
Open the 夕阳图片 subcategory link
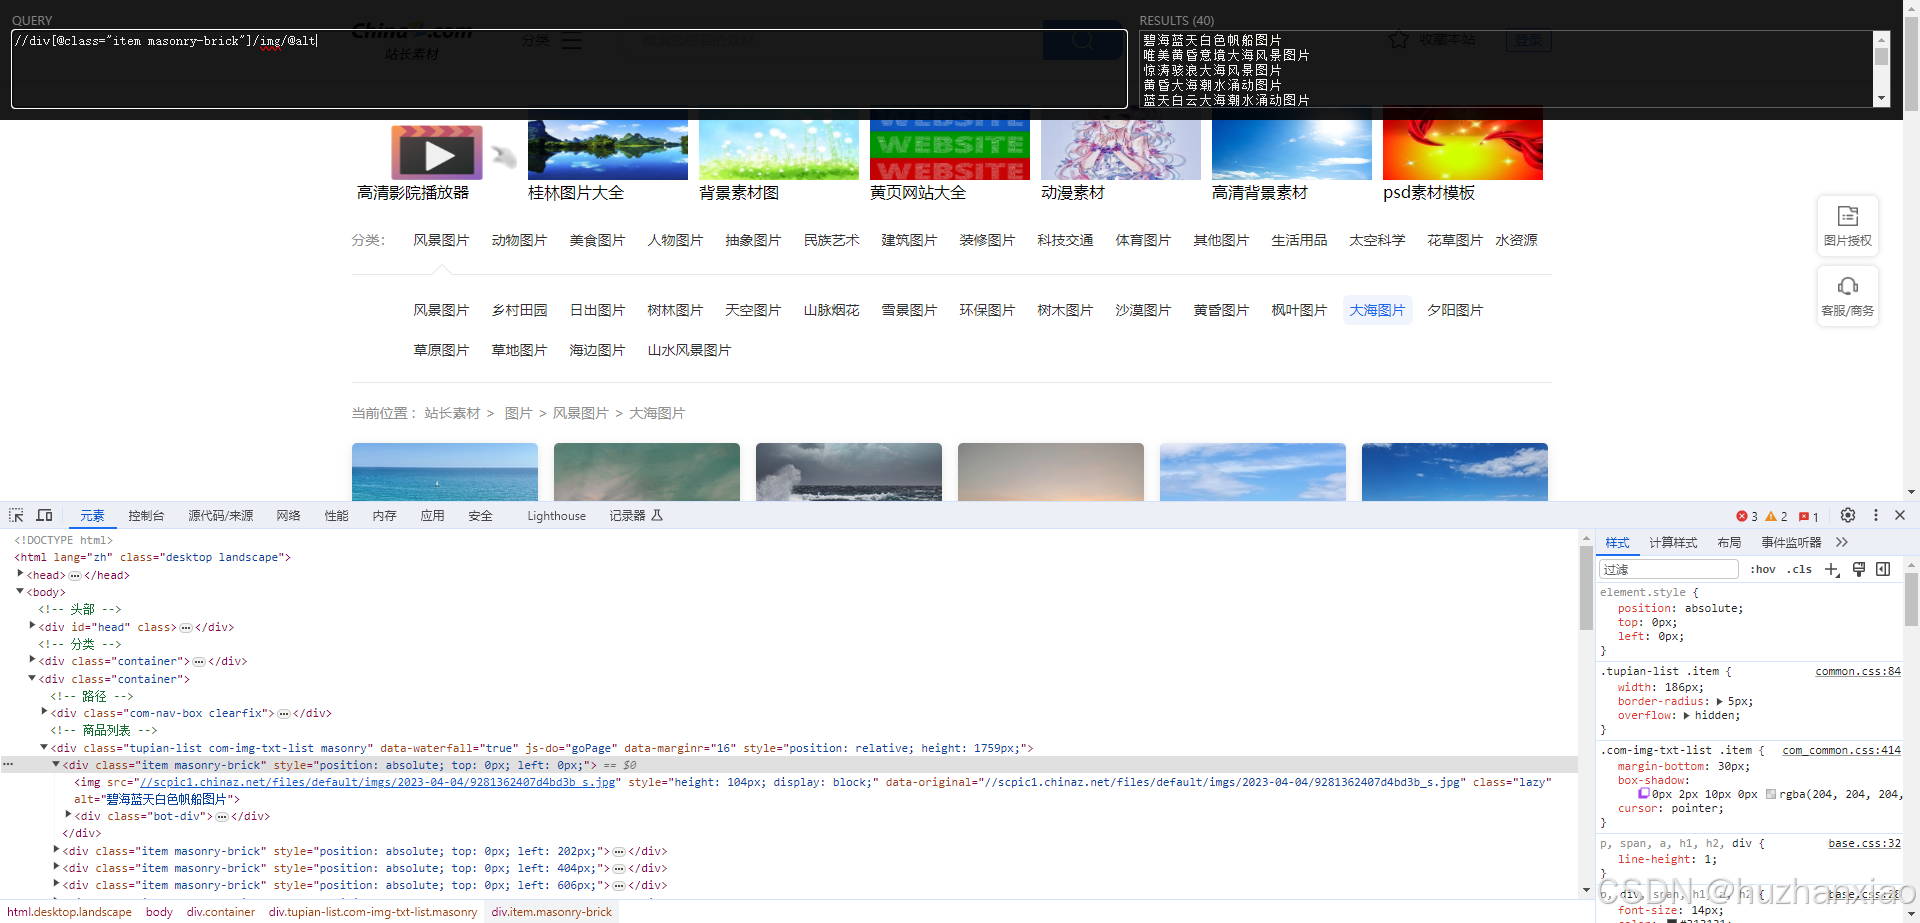(1455, 310)
